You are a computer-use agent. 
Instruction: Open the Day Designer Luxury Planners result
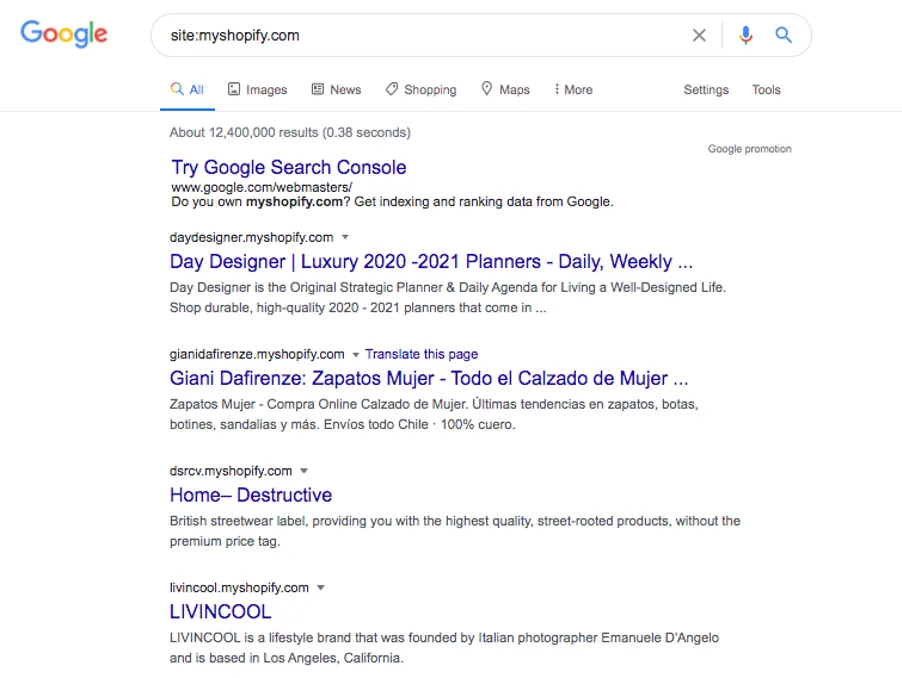coord(431,262)
